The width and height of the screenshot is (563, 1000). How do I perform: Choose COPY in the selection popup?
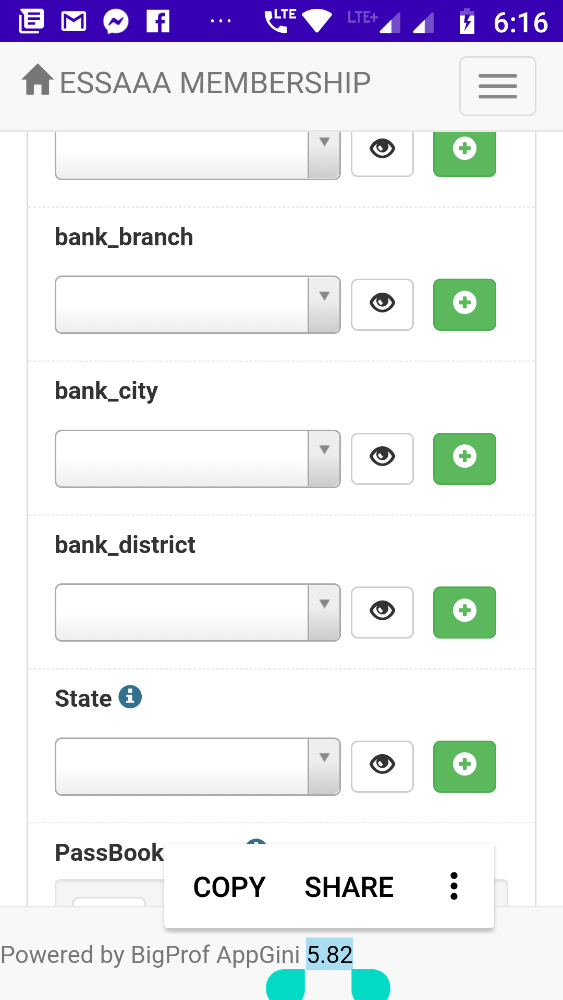point(229,887)
